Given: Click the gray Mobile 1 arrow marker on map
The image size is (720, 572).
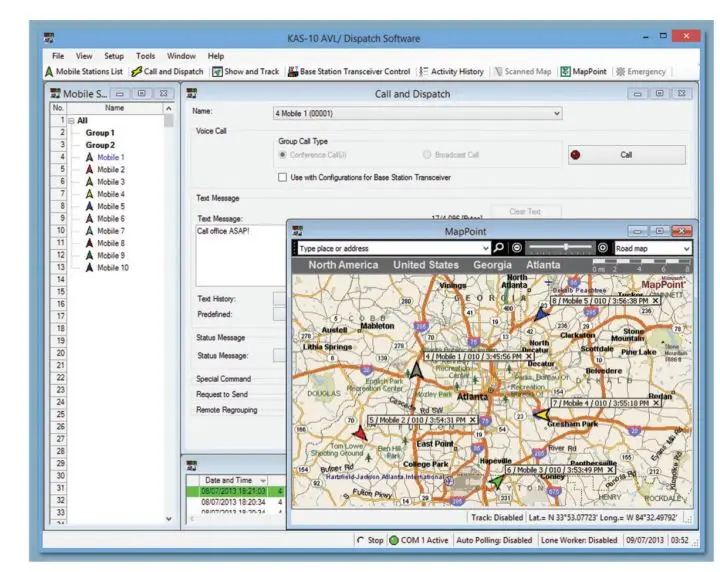Looking at the screenshot, I should [x=416, y=370].
